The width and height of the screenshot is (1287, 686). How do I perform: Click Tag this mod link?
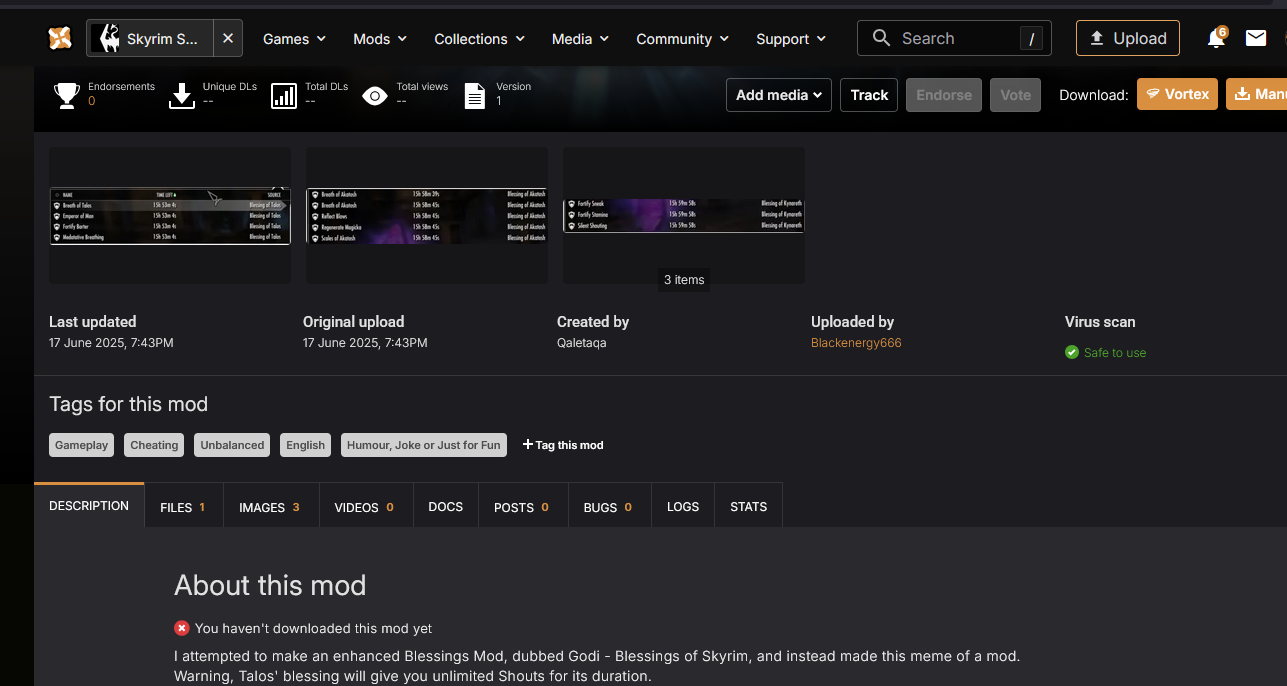[563, 445]
